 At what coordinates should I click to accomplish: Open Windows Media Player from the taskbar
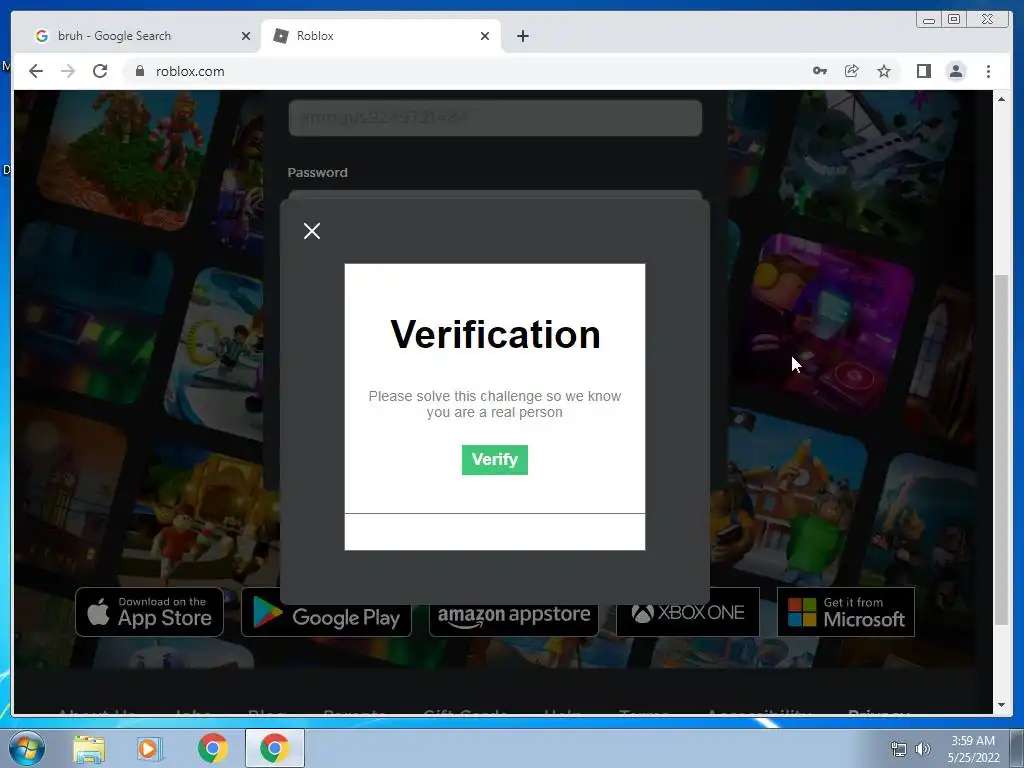click(149, 748)
